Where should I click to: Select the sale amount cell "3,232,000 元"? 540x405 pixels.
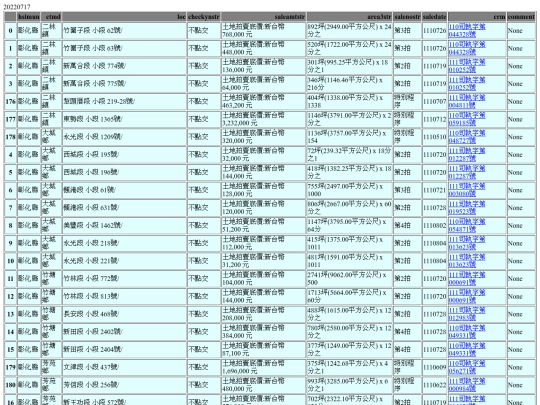(x=263, y=119)
